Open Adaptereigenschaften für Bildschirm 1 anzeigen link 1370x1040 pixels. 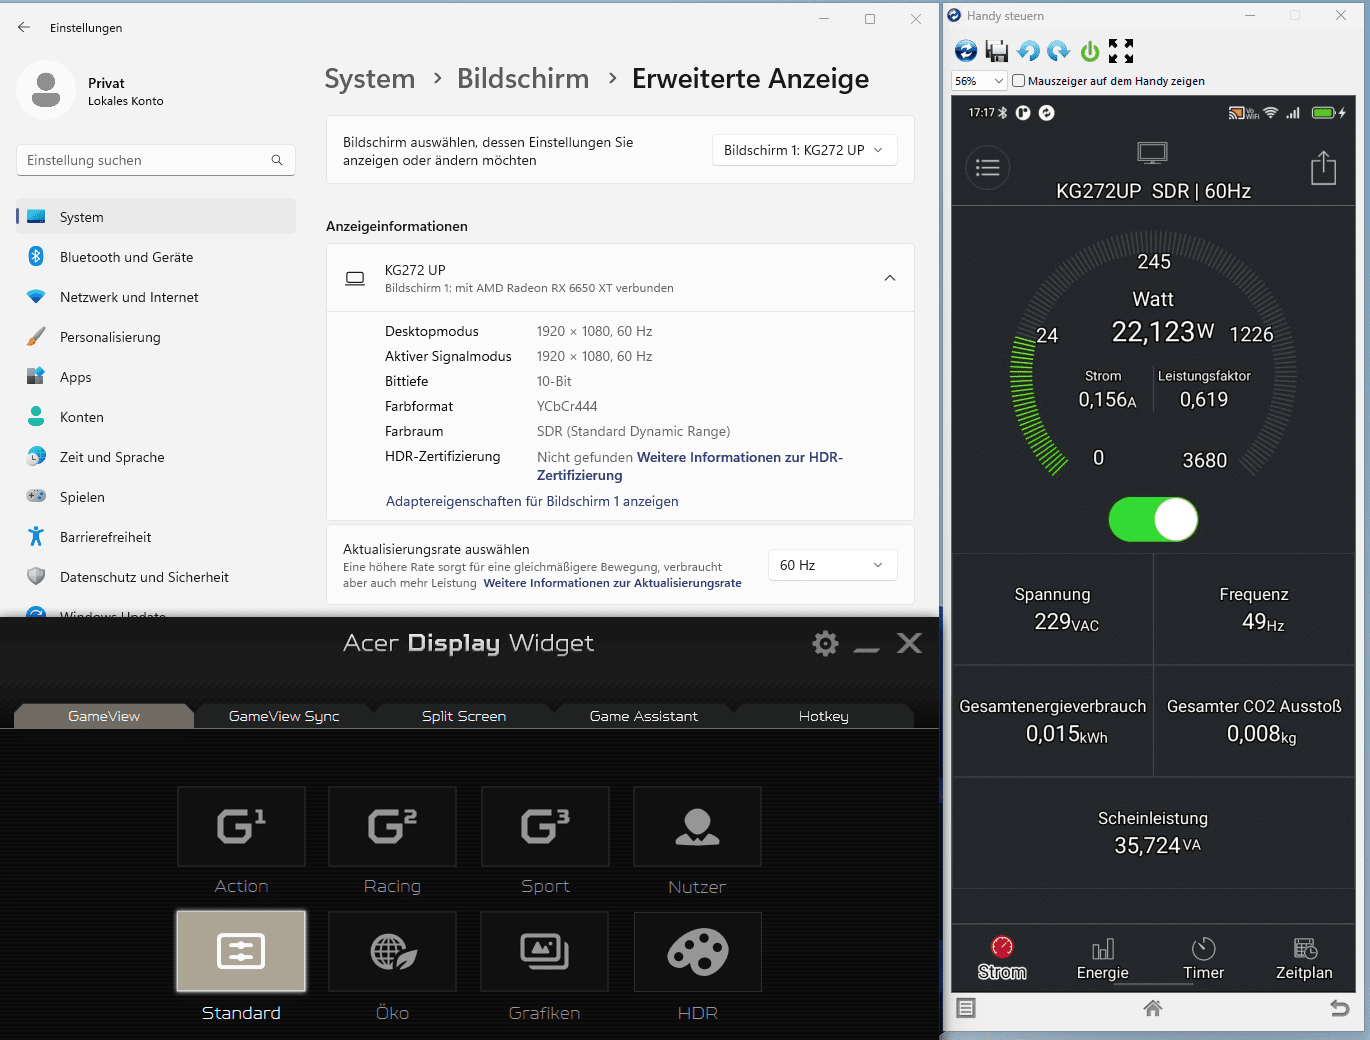pos(532,501)
